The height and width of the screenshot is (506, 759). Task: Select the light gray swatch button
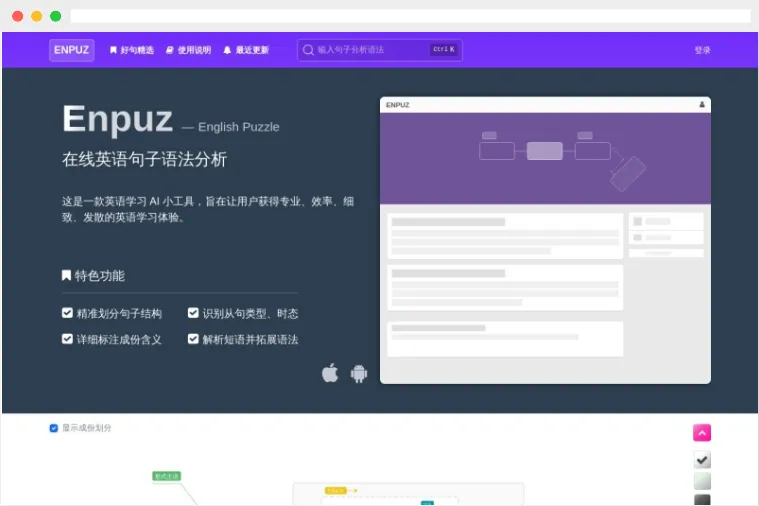[x=702, y=481]
